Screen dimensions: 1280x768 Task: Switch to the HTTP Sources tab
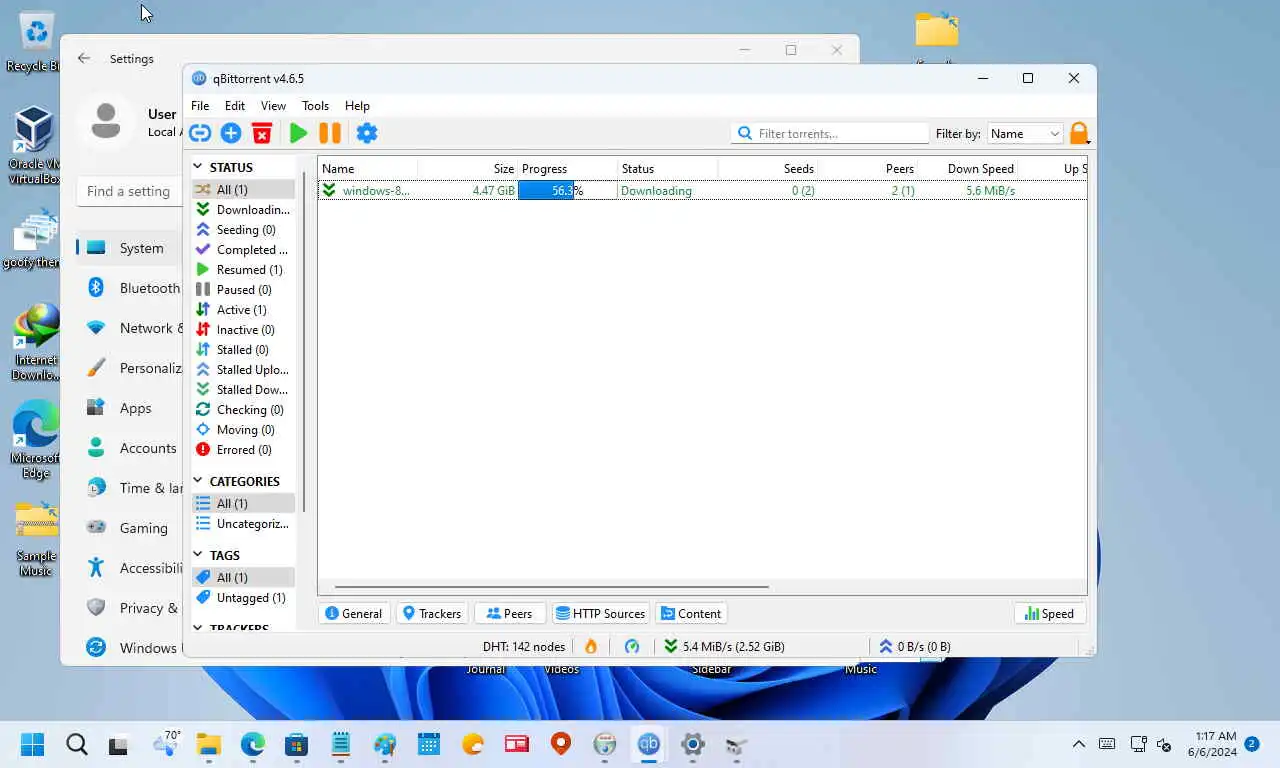click(600, 613)
